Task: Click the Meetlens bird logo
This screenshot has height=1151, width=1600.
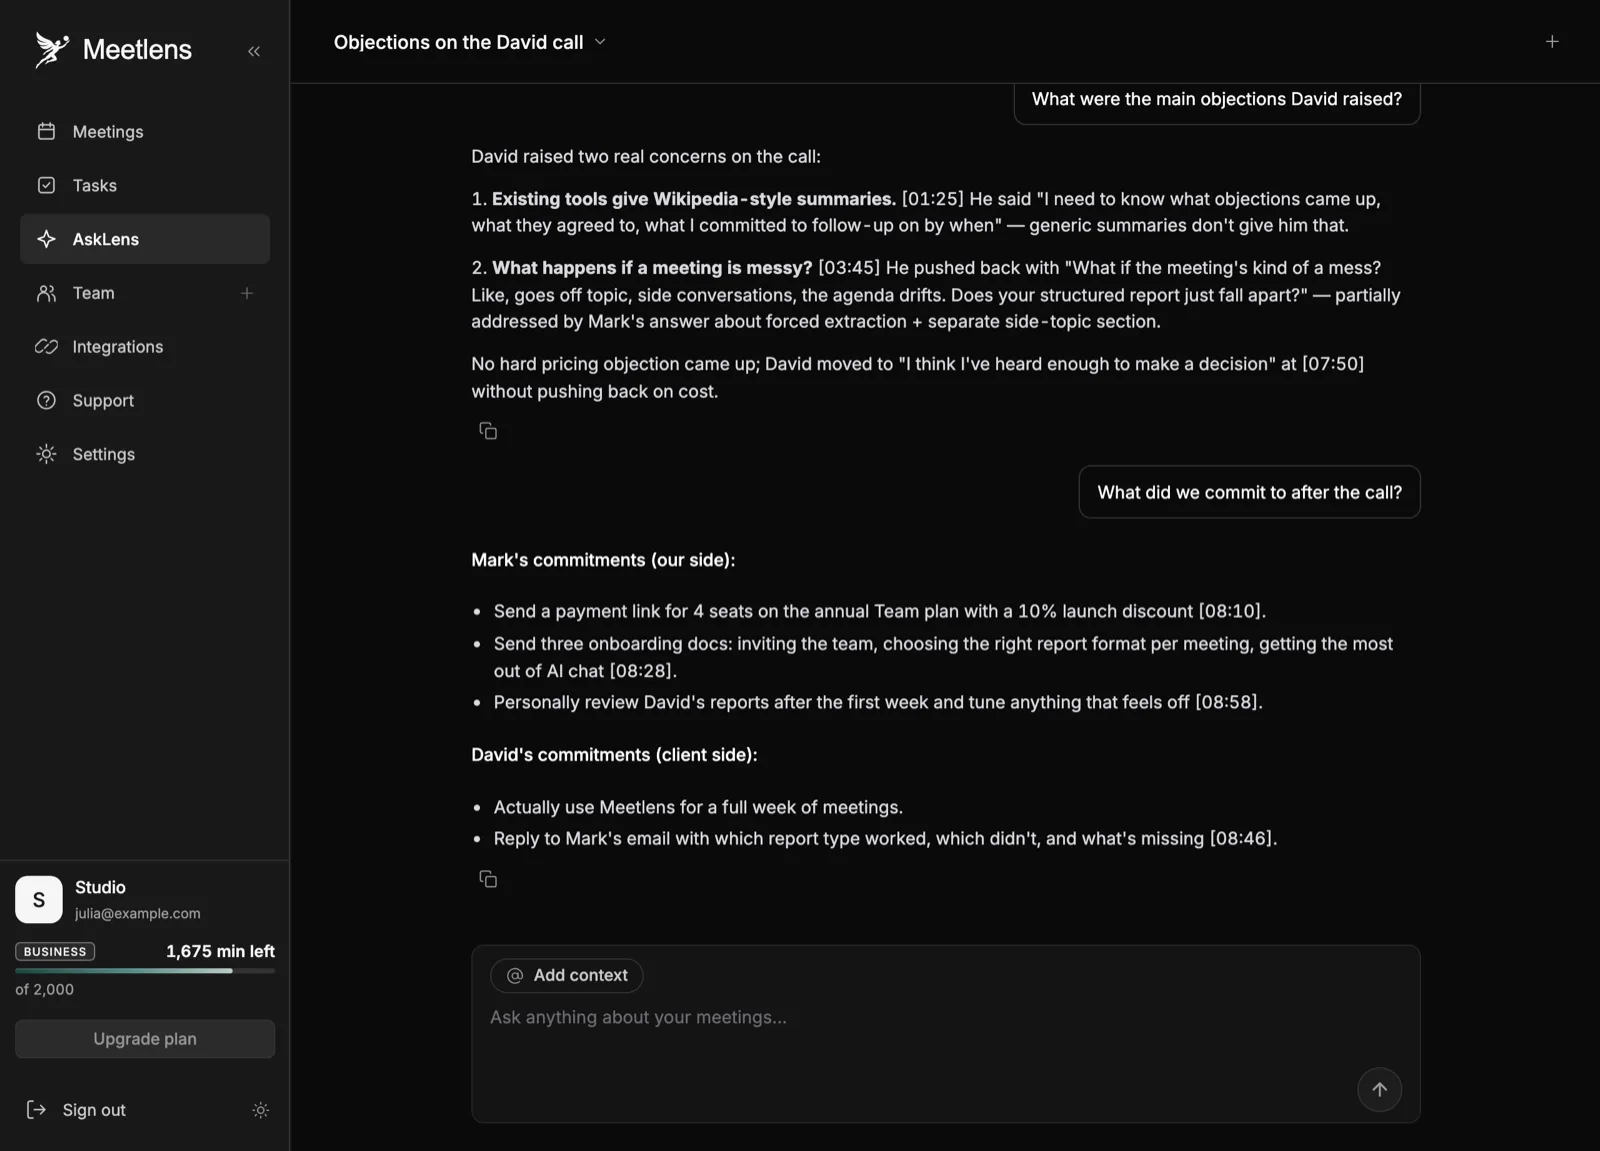Action: (52, 49)
